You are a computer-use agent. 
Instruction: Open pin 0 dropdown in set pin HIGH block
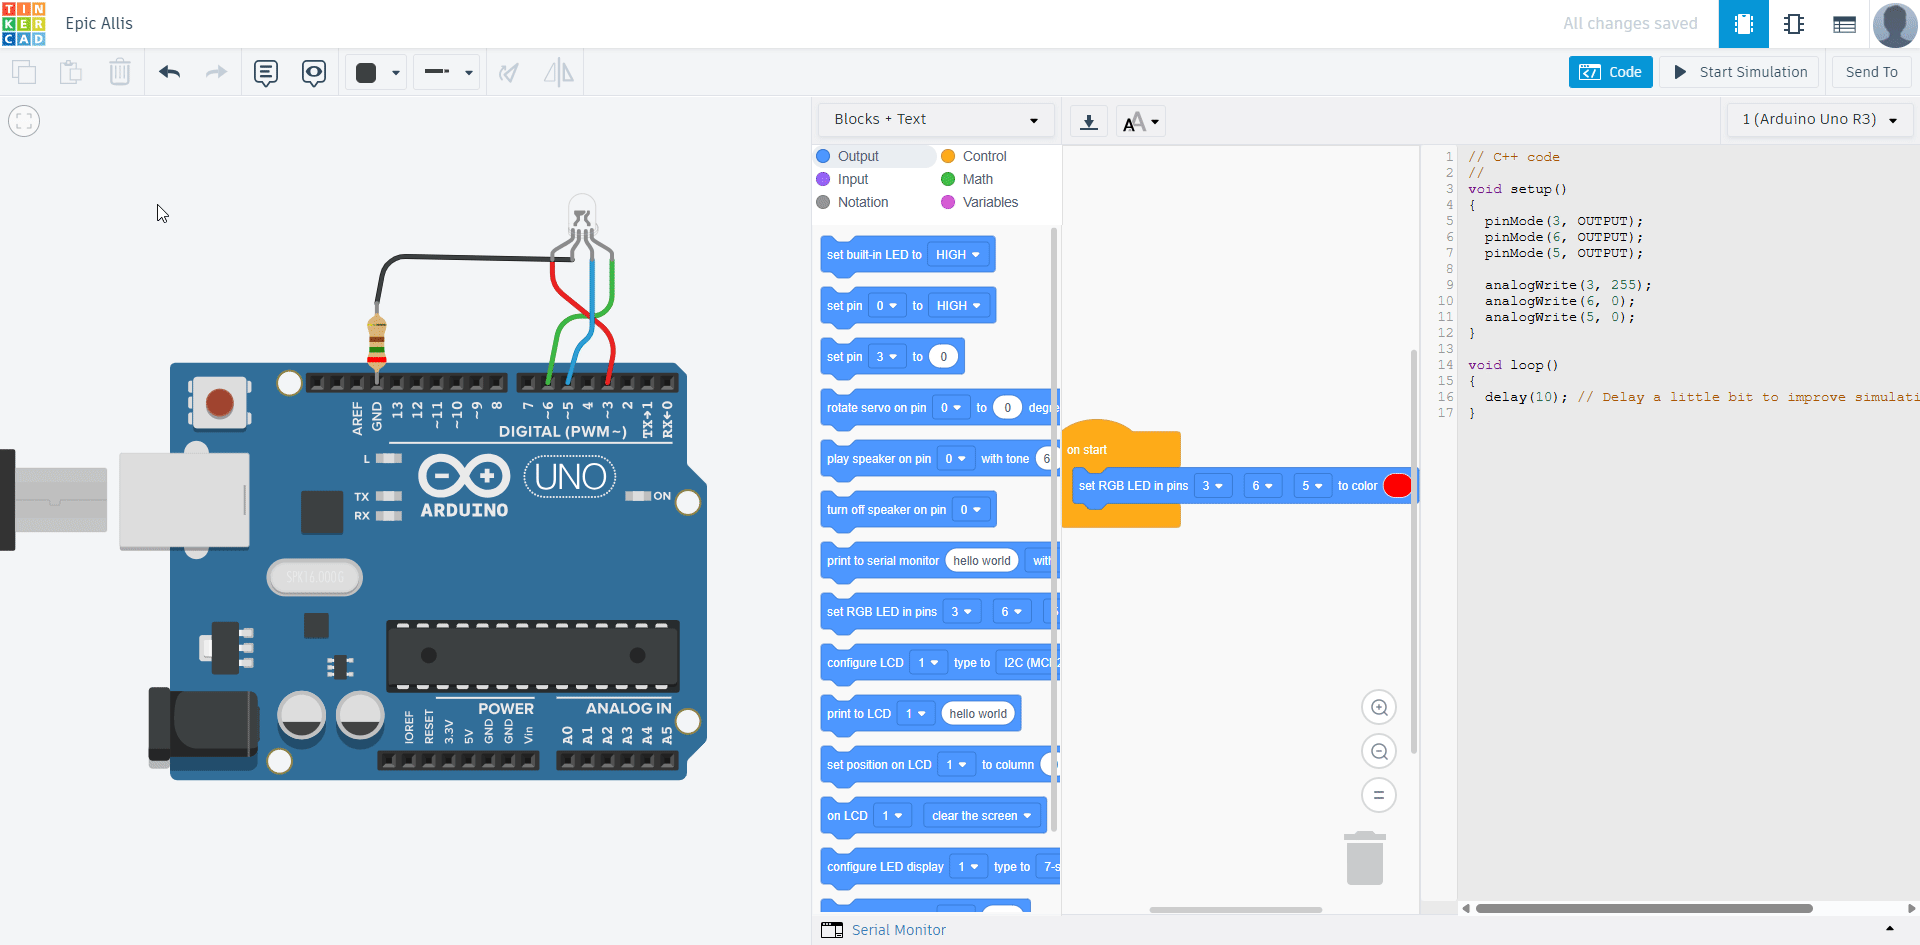[x=887, y=306]
